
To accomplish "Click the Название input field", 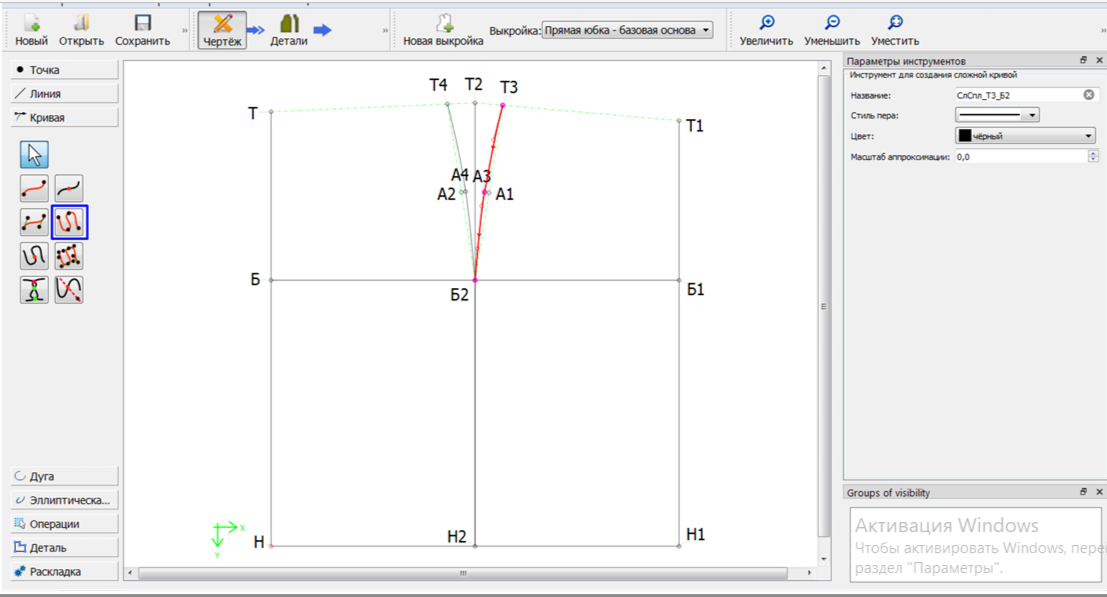I will tap(1019, 95).
